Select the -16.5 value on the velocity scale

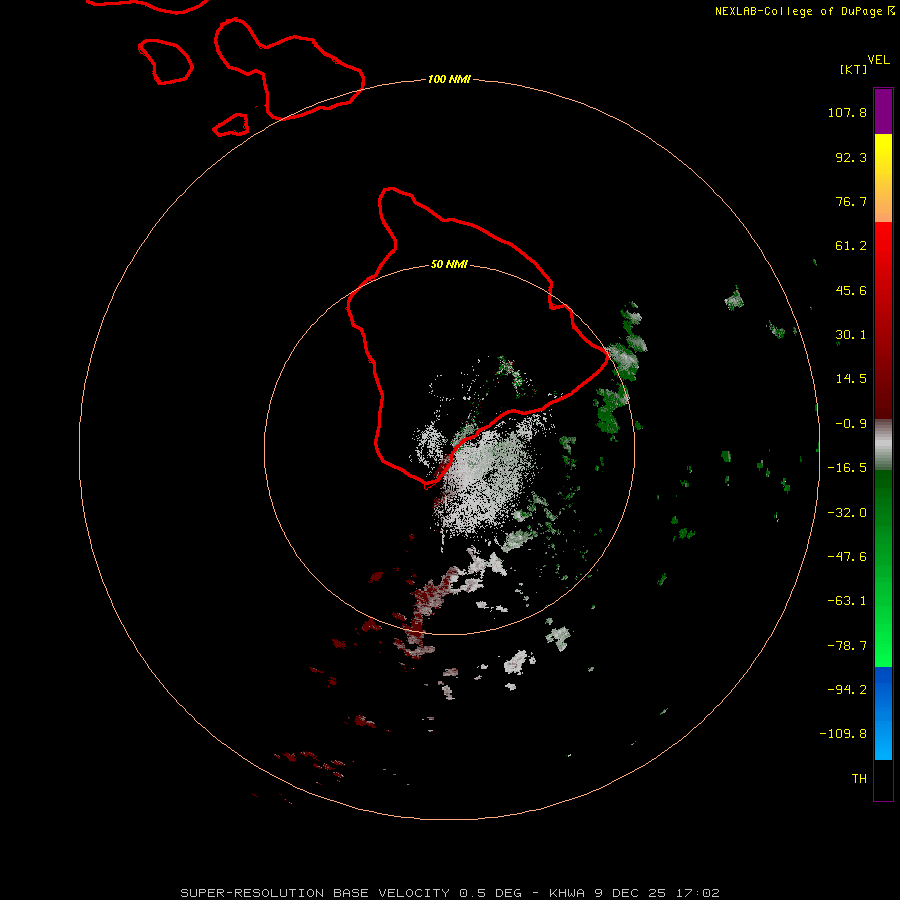coord(847,468)
